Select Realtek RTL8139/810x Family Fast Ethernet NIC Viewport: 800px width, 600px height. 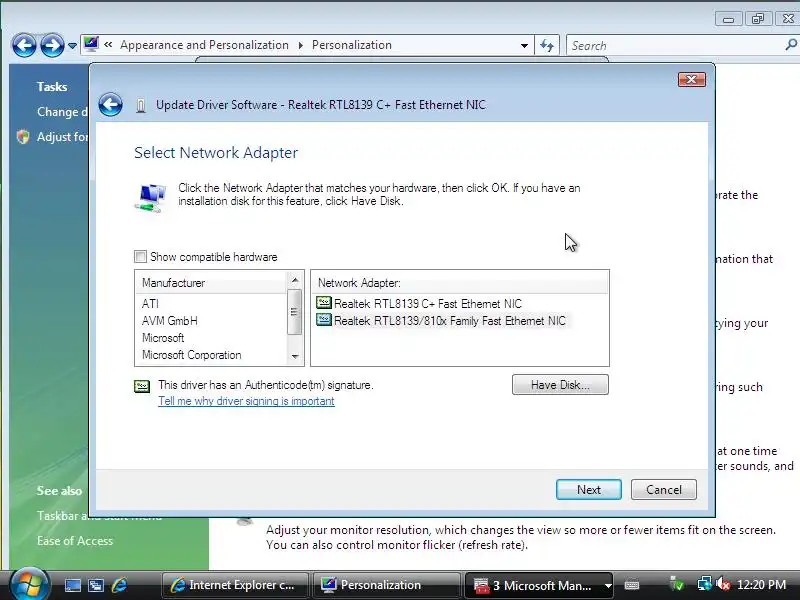(x=449, y=321)
